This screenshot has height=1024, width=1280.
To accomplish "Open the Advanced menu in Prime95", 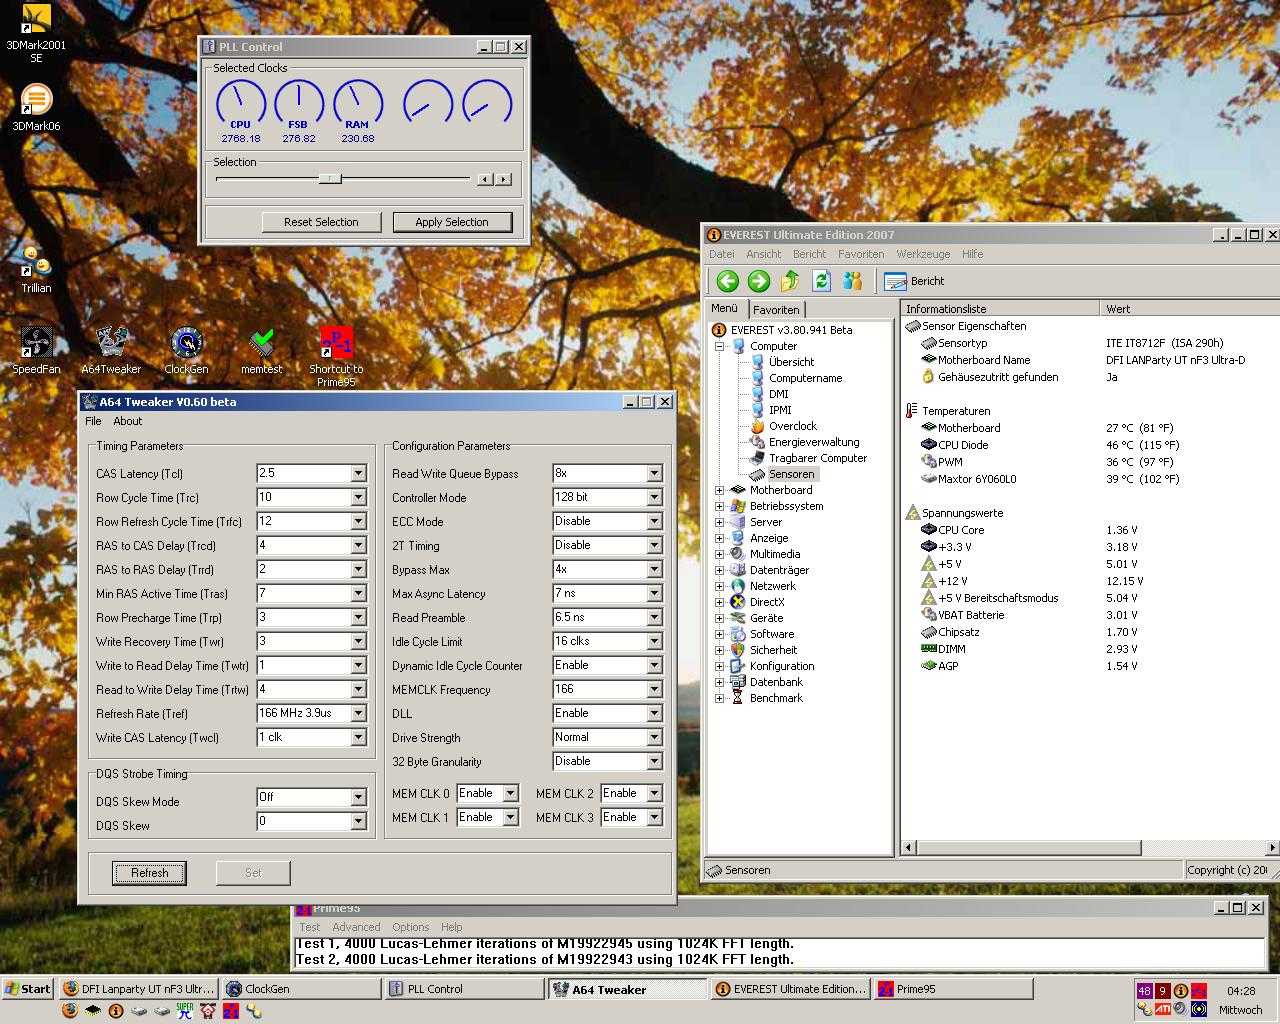I will [x=356, y=927].
